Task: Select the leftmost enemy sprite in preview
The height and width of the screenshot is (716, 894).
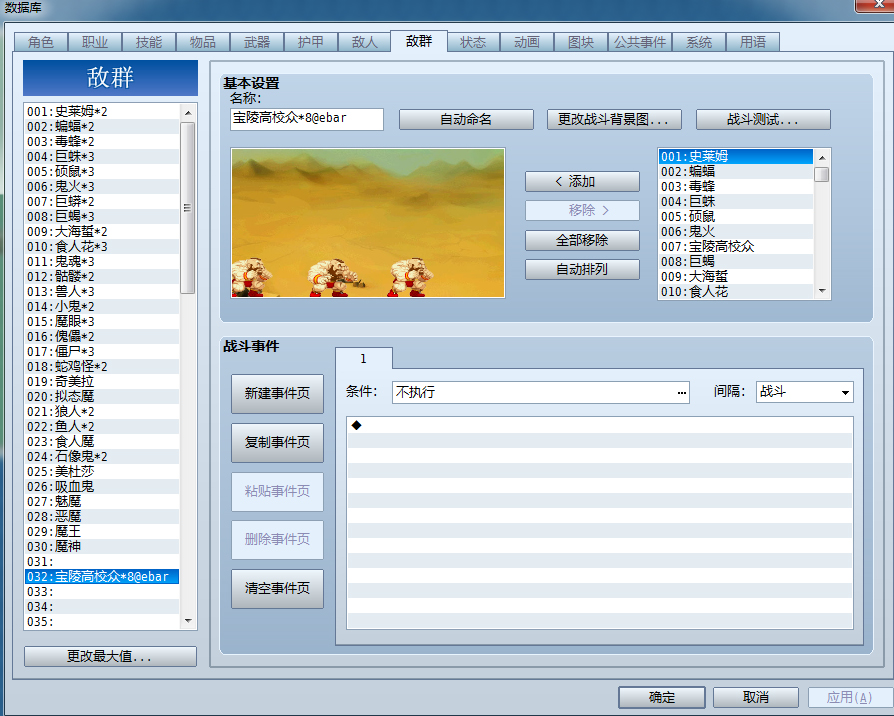Action: [x=249, y=277]
